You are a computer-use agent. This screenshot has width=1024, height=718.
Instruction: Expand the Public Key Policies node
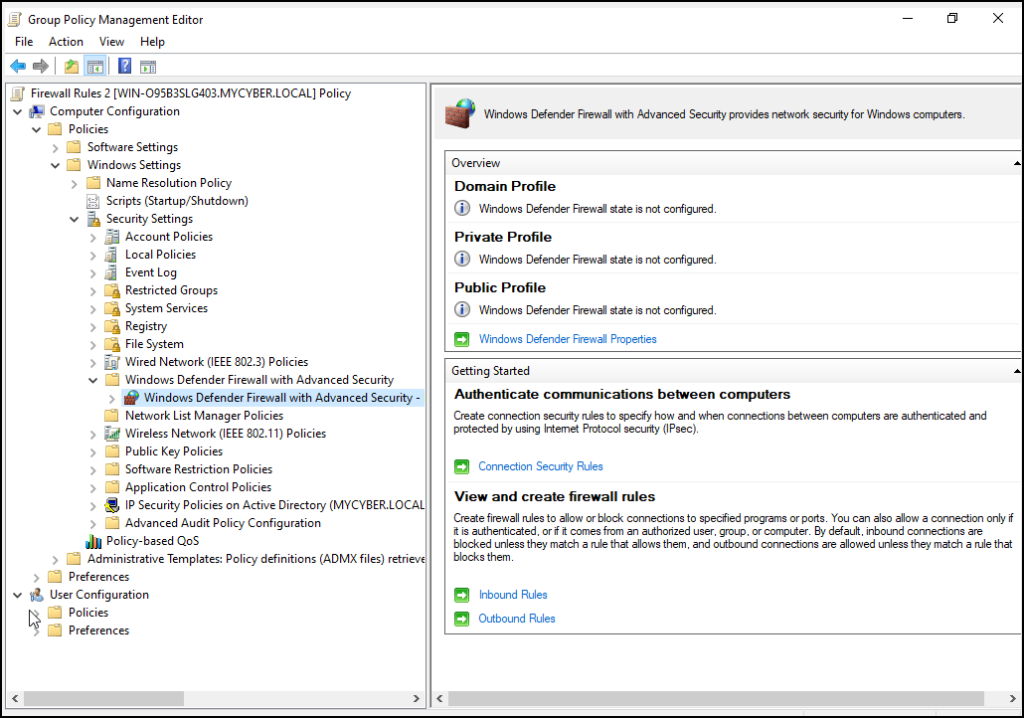point(93,452)
